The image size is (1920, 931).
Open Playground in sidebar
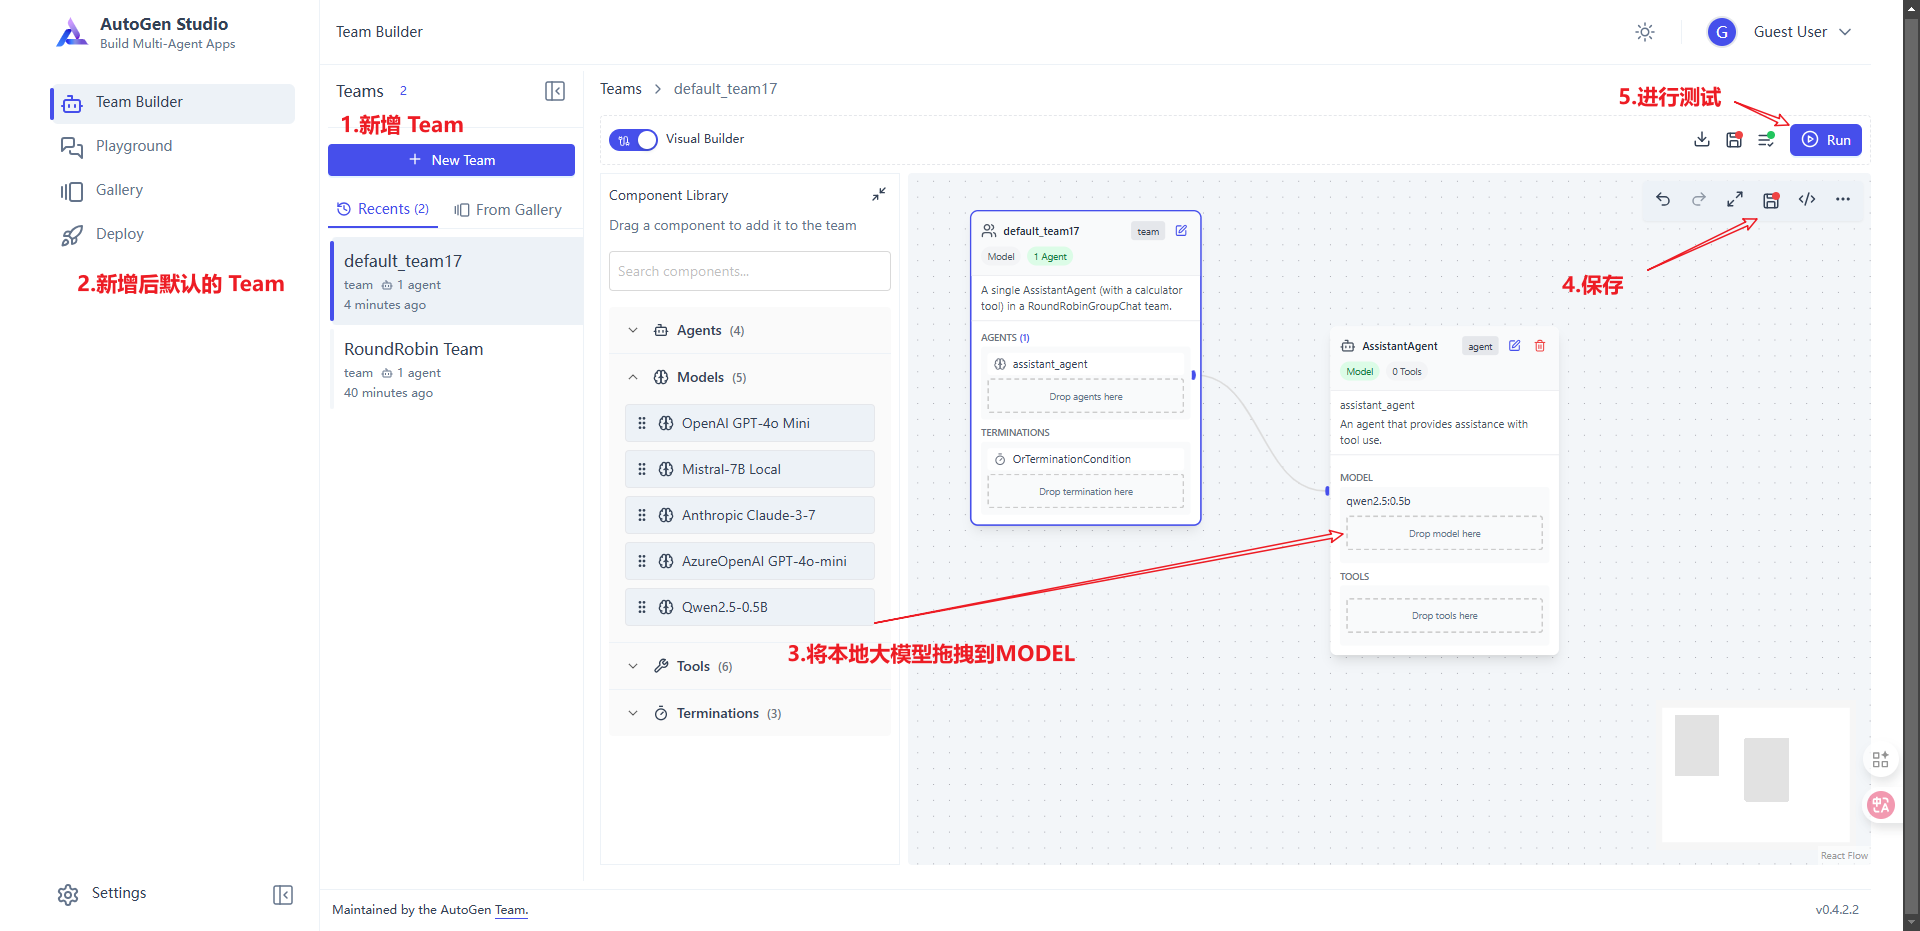pos(172,147)
